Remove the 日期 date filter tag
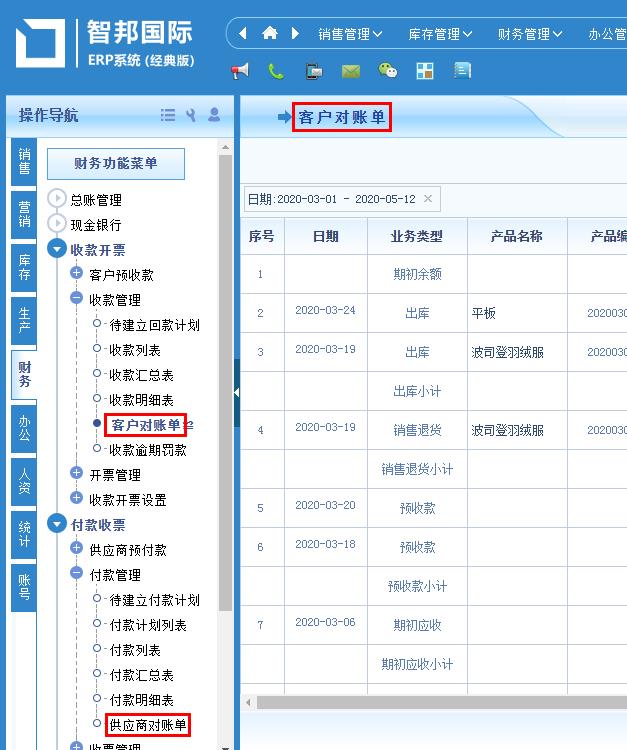627x750 pixels. click(x=428, y=198)
